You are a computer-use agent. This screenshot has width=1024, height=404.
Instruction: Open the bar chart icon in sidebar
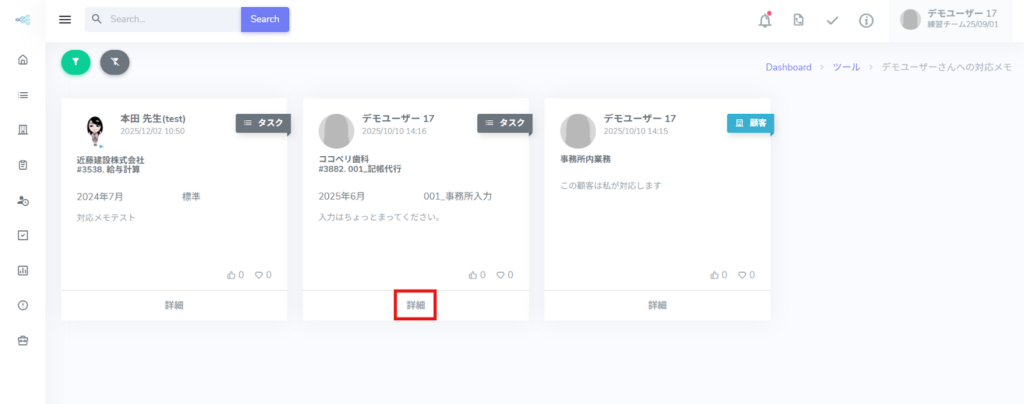[x=23, y=270]
